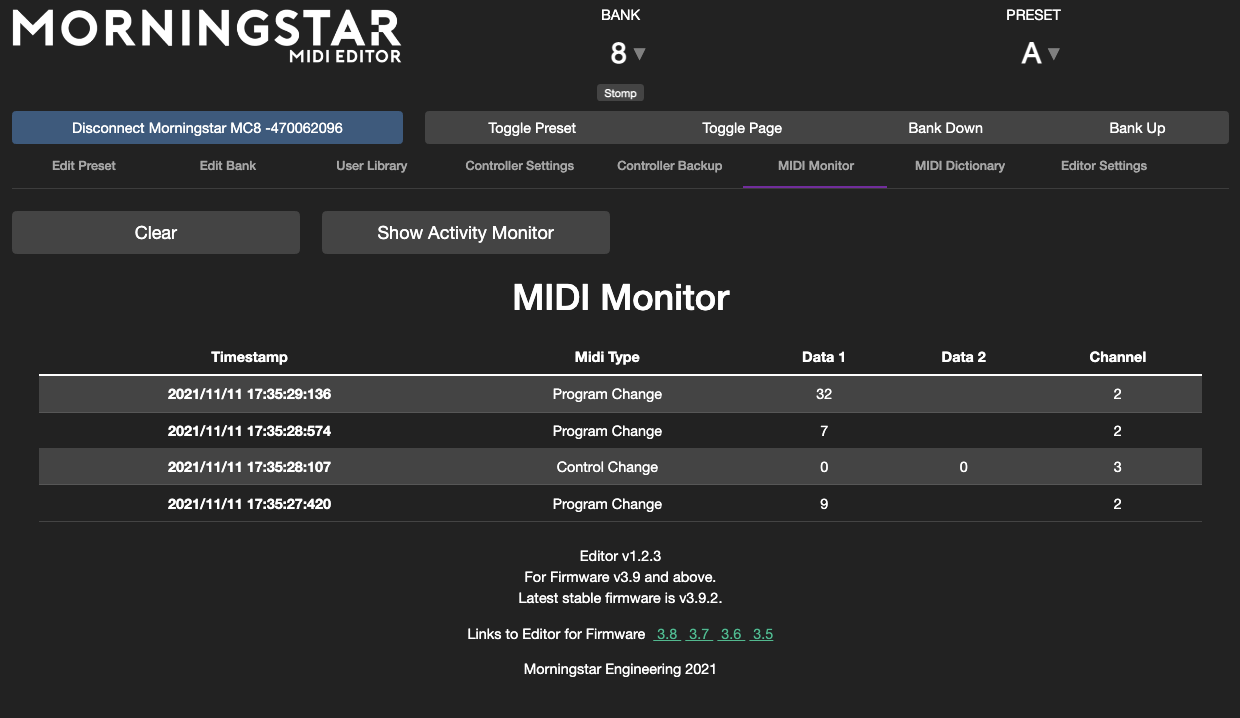This screenshot has width=1240, height=718.
Task: Switch to the MIDI Dictionary tab
Action: pos(959,165)
